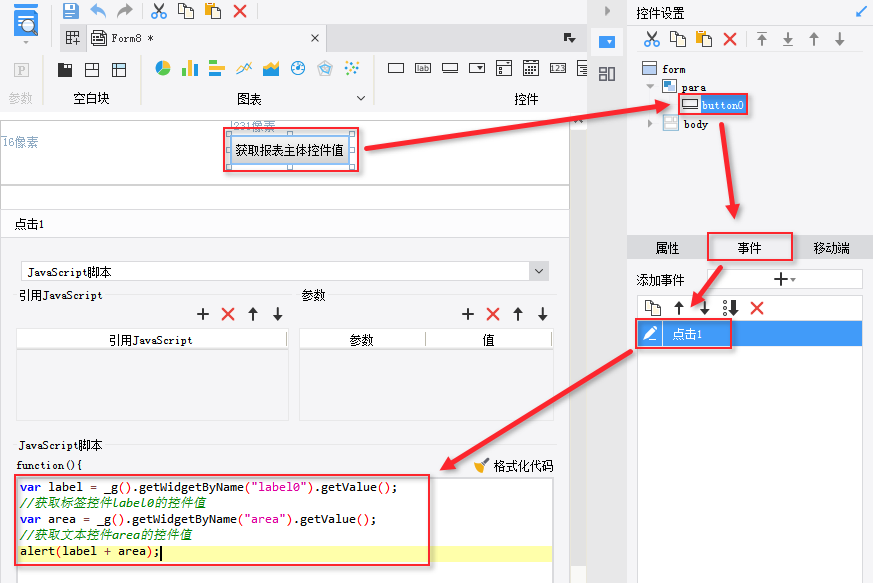Copy widget in 控件设置 panel

coord(678,39)
